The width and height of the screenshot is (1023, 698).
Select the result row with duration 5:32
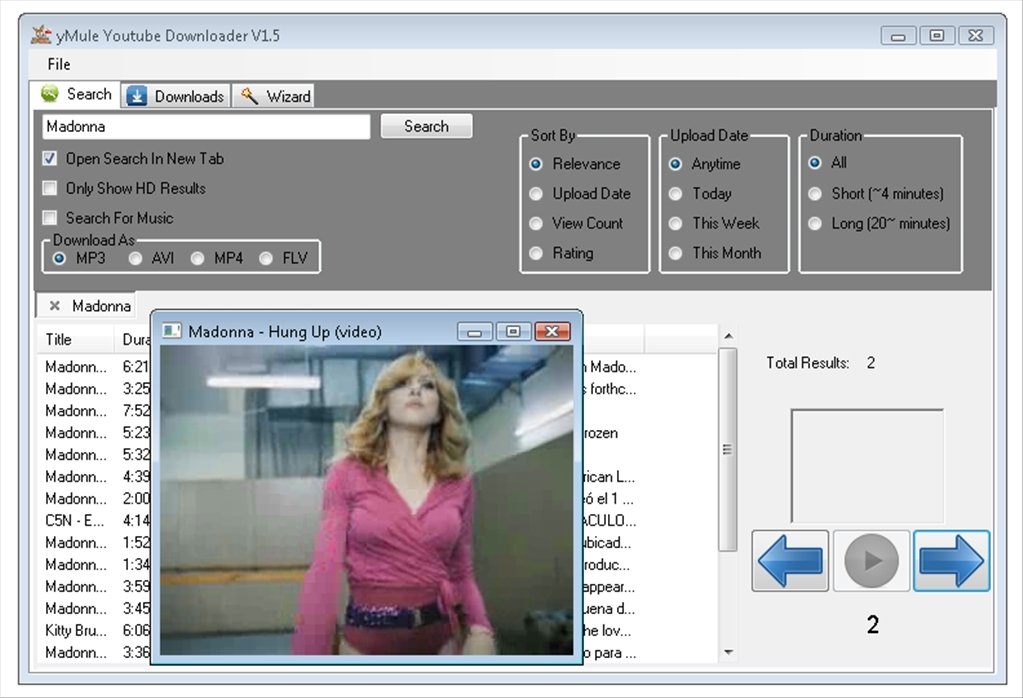(x=95, y=455)
